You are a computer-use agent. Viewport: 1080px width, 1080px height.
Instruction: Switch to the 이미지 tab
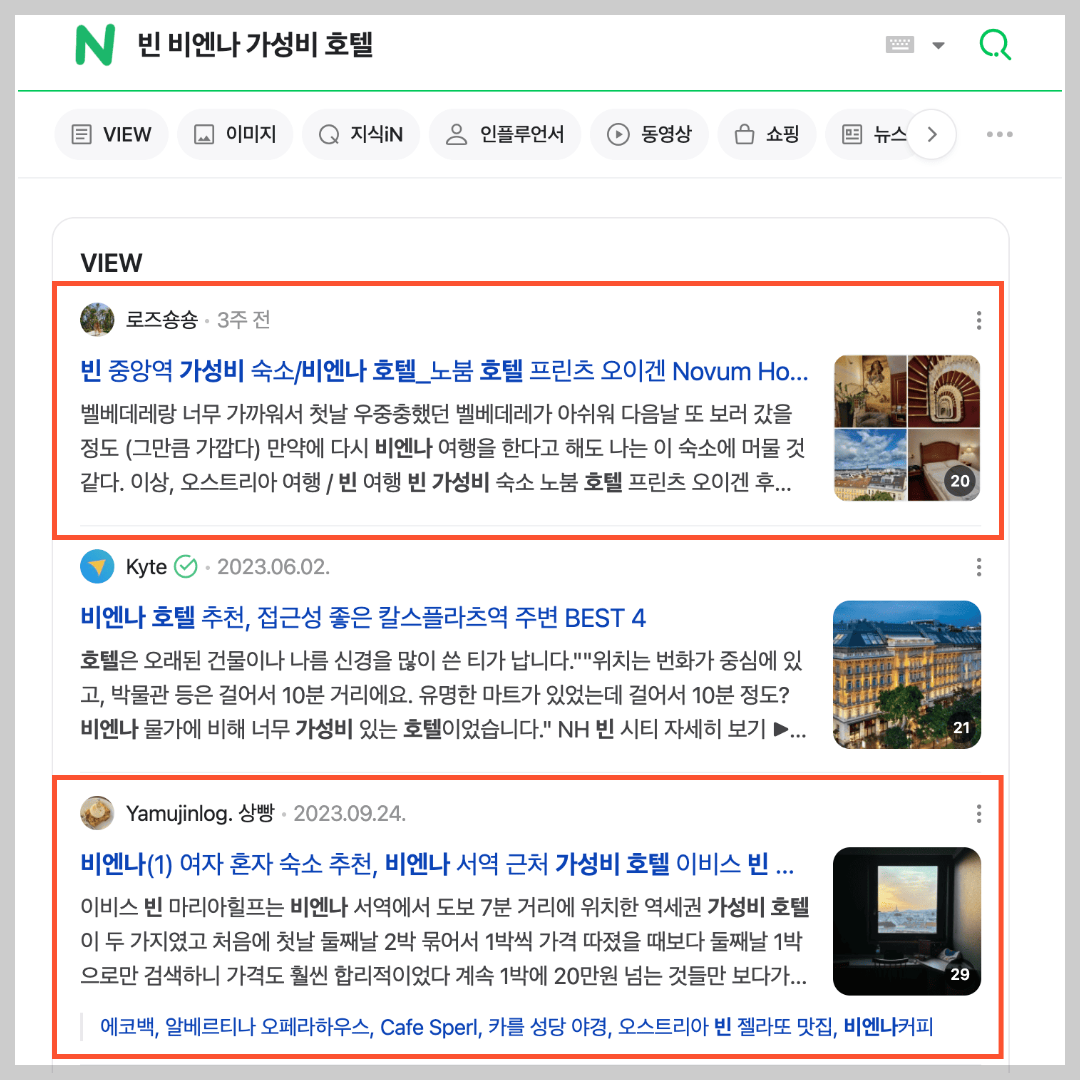point(235,134)
